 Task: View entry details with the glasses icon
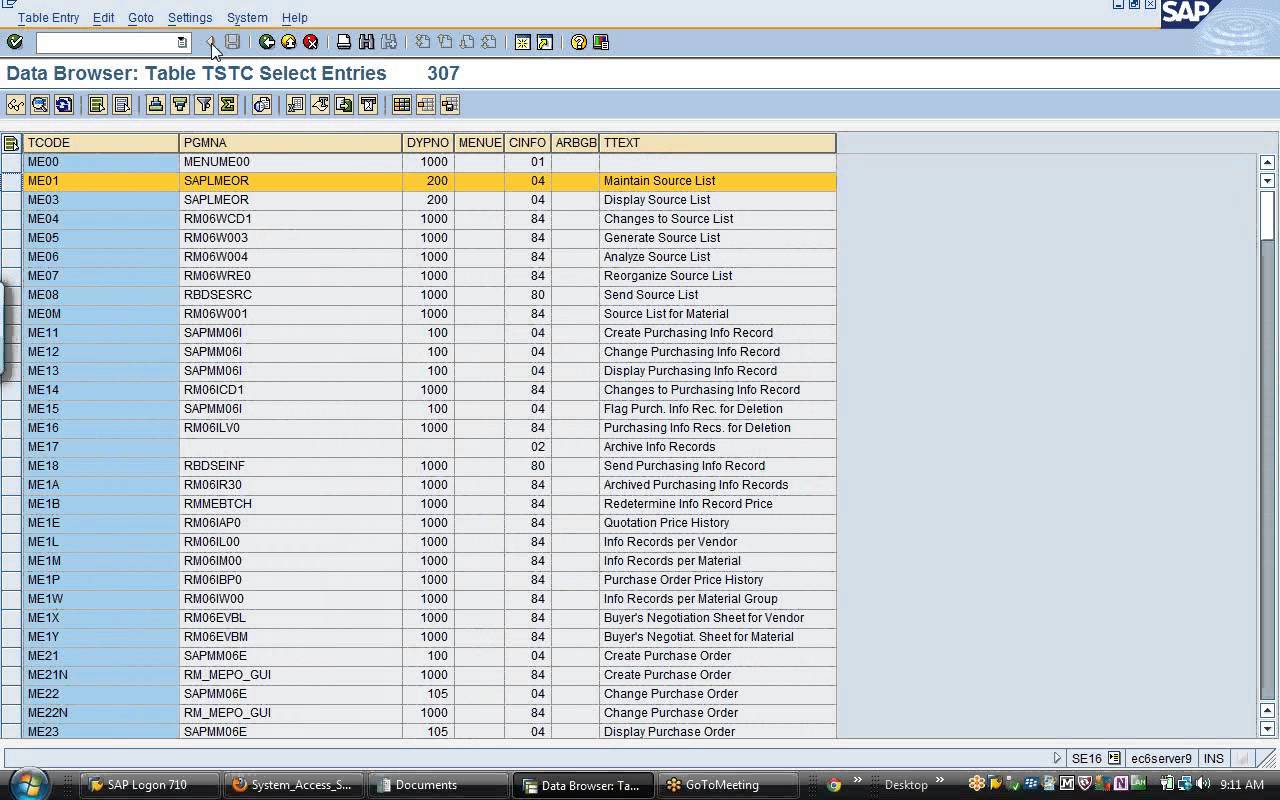pyautogui.click(x=15, y=104)
